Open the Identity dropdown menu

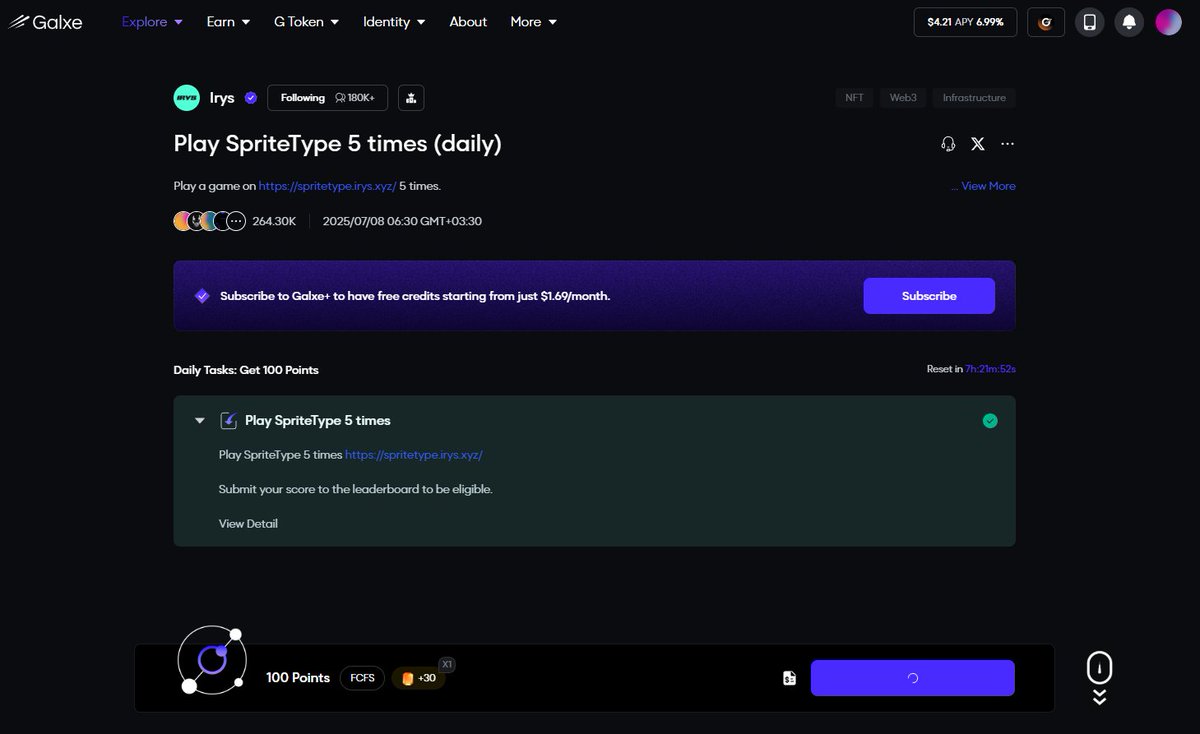[x=394, y=21]
